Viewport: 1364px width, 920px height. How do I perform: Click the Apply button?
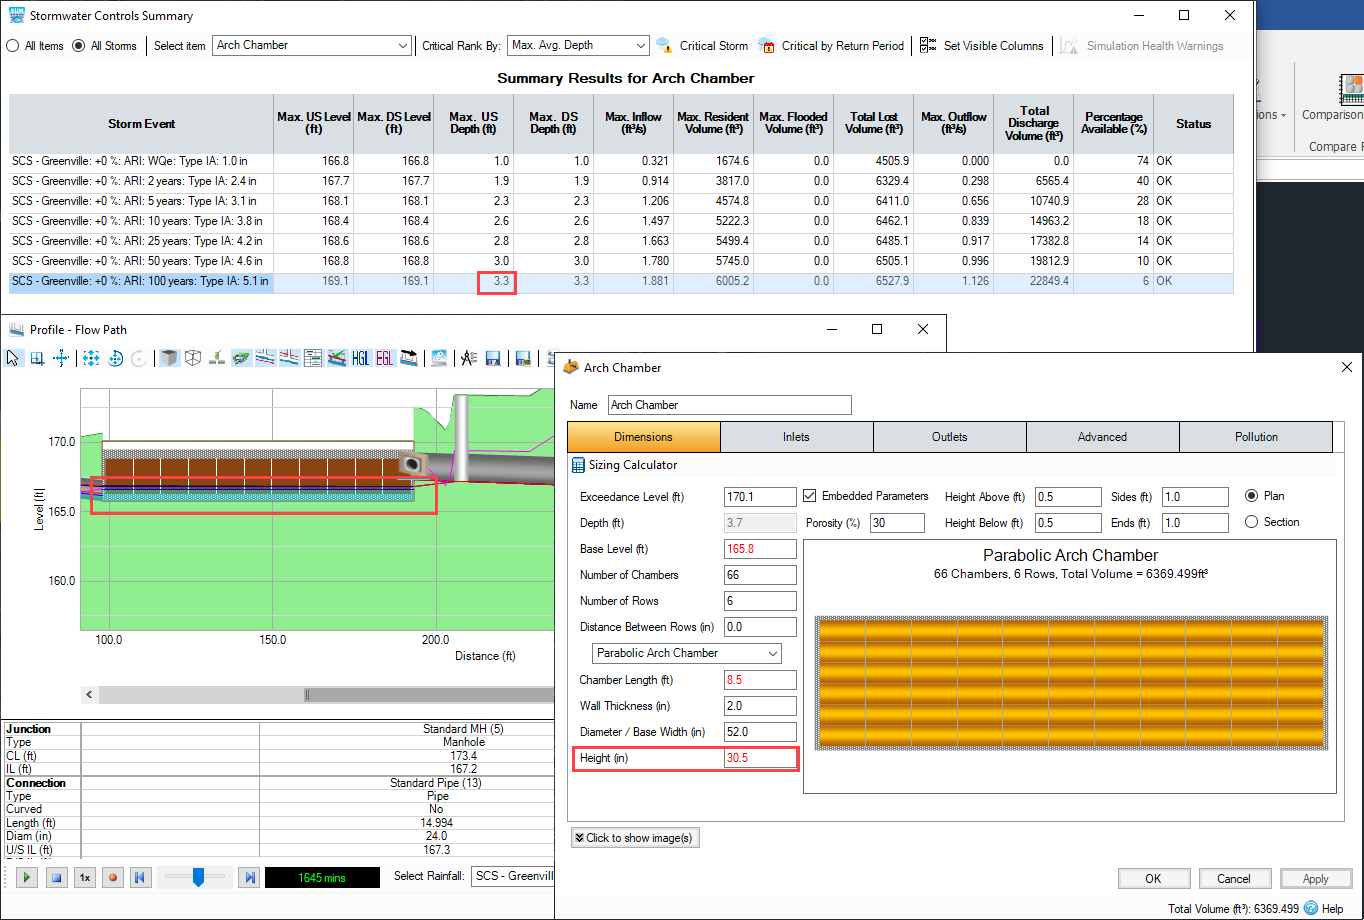coord(1315,879)
